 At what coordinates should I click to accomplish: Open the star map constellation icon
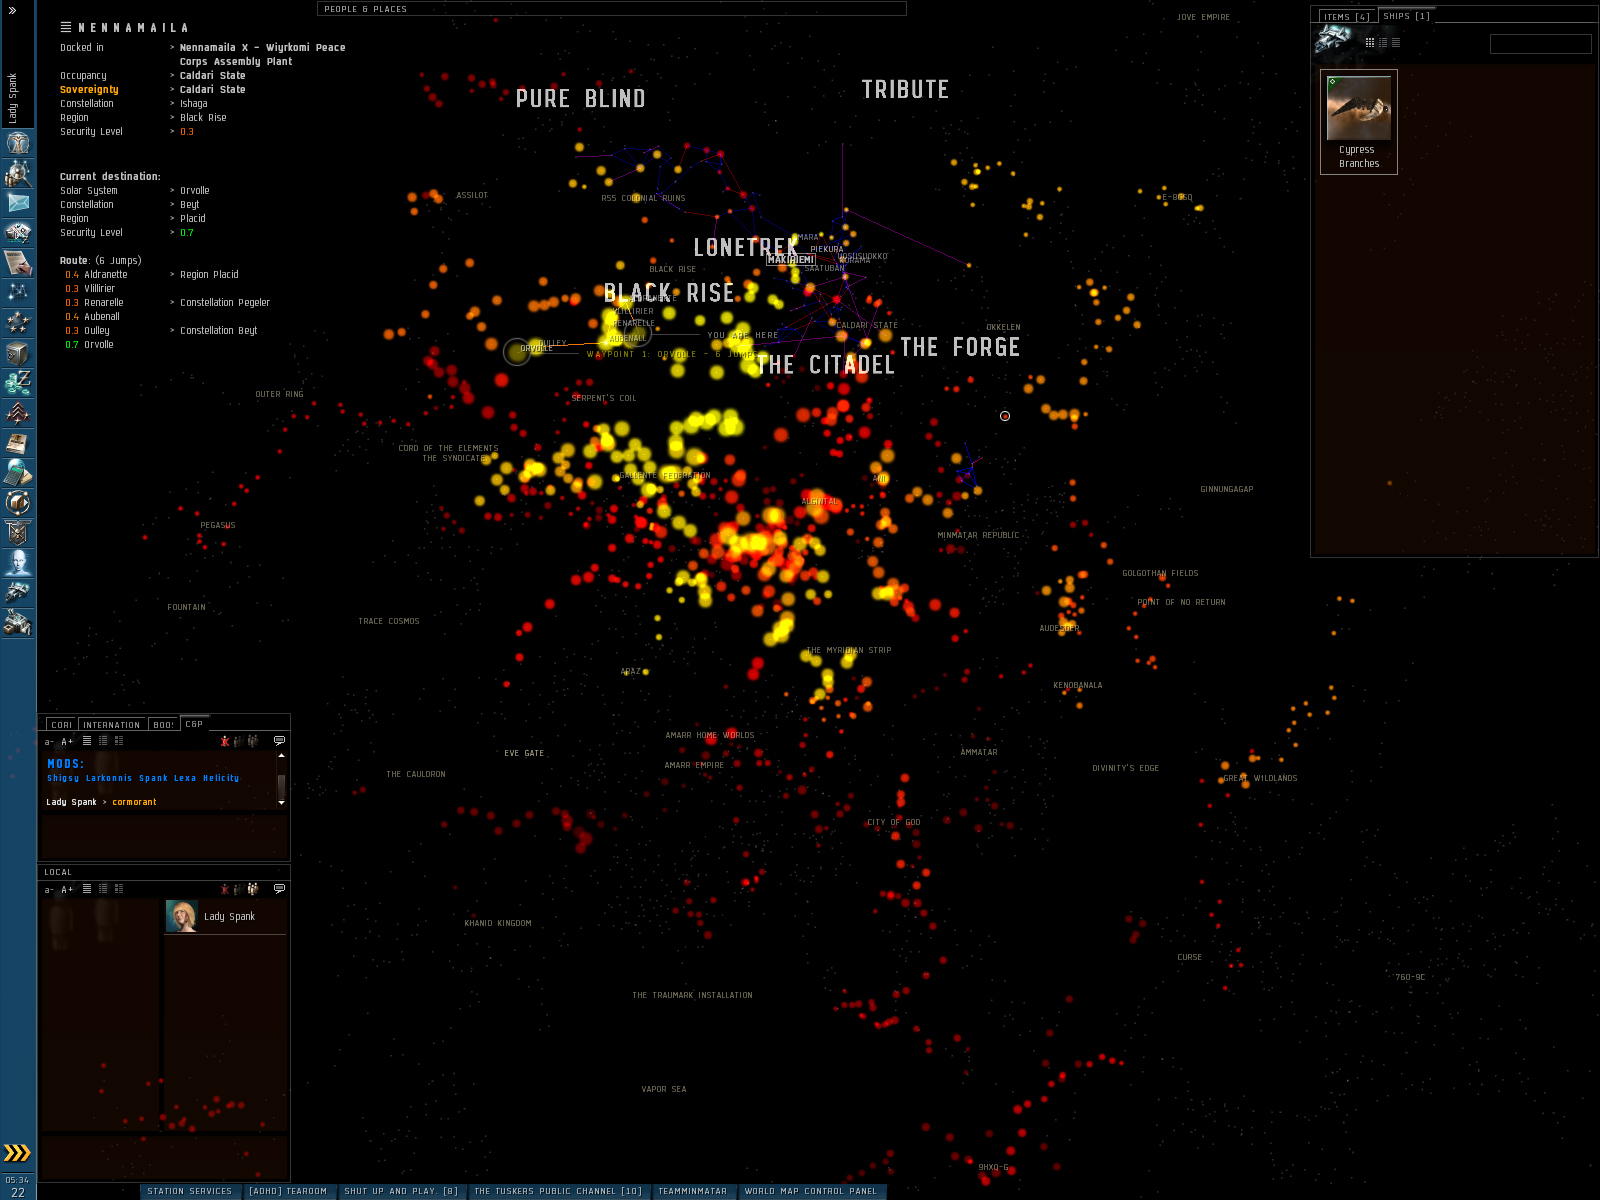pos(18,293)
